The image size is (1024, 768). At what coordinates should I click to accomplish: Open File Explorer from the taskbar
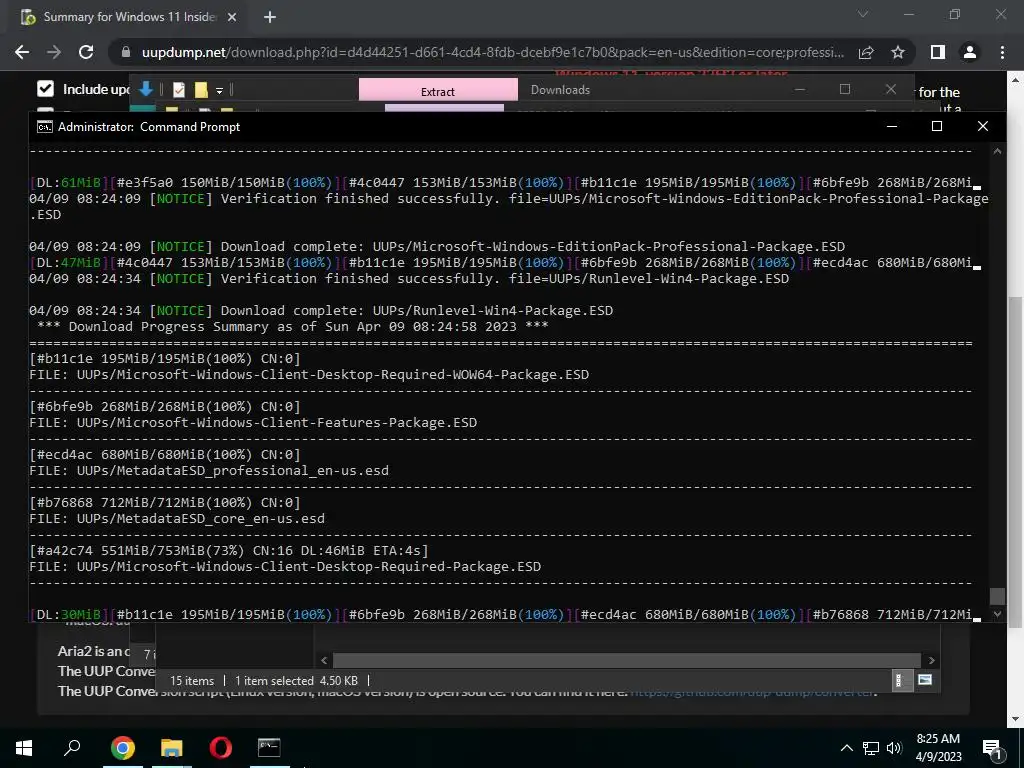coord(172,748)
